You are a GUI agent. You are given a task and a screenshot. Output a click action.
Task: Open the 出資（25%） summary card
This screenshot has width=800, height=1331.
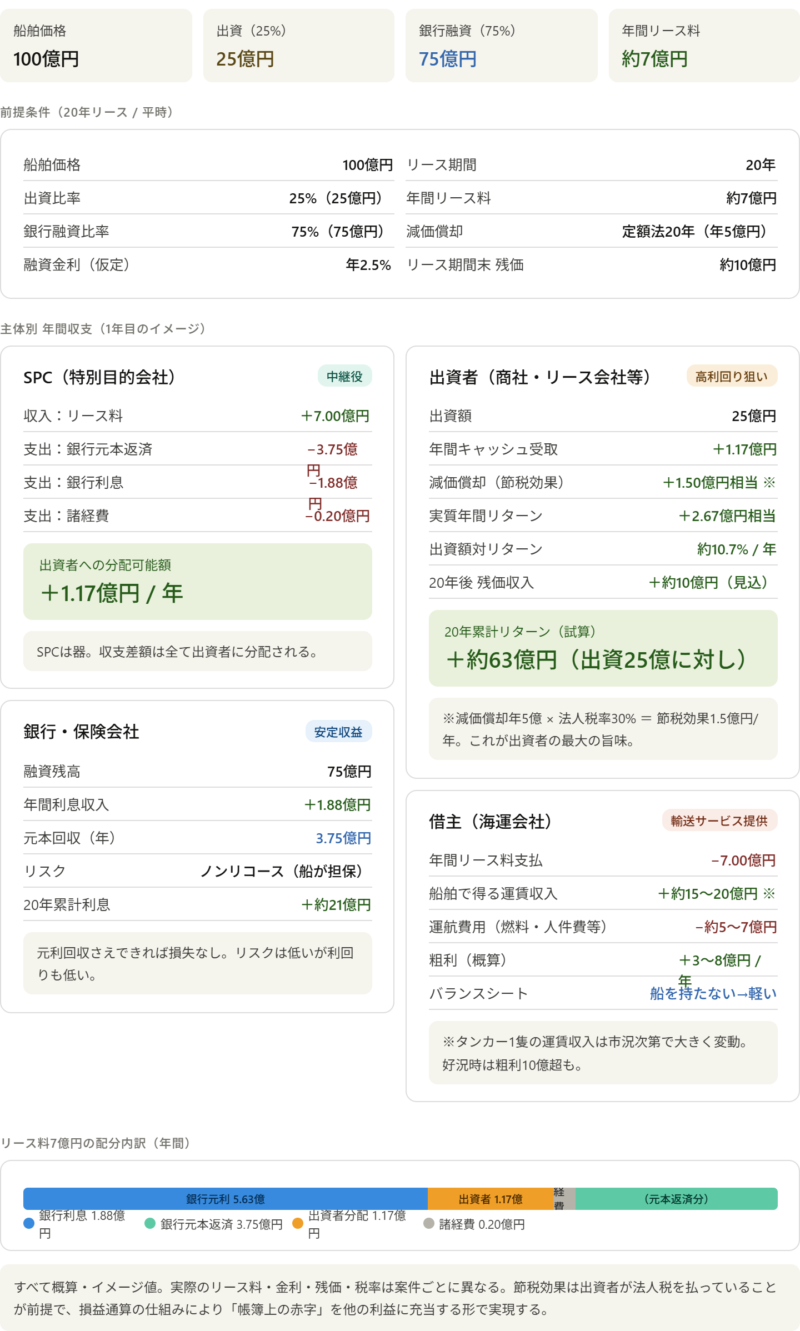click(298, 46)
